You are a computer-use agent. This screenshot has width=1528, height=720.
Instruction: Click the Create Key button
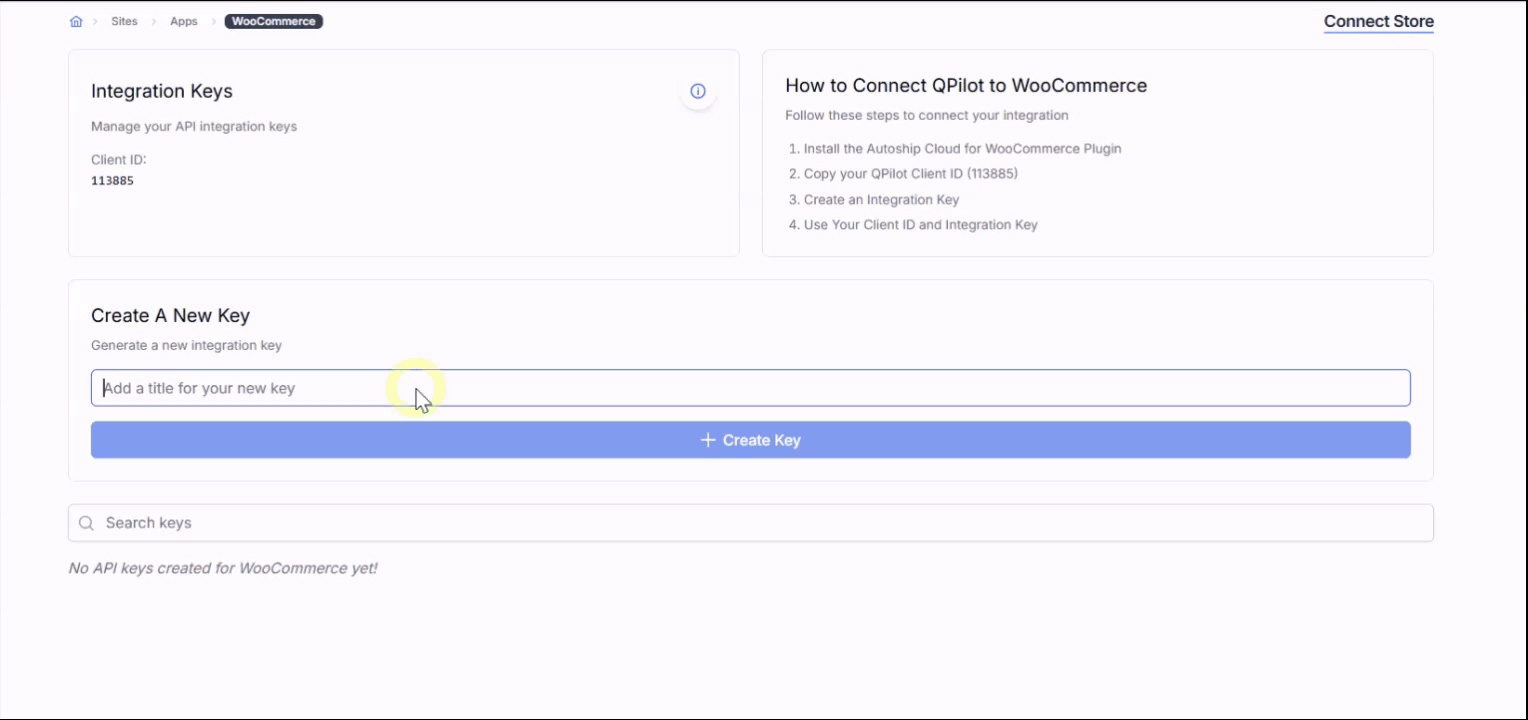point(751,440)
